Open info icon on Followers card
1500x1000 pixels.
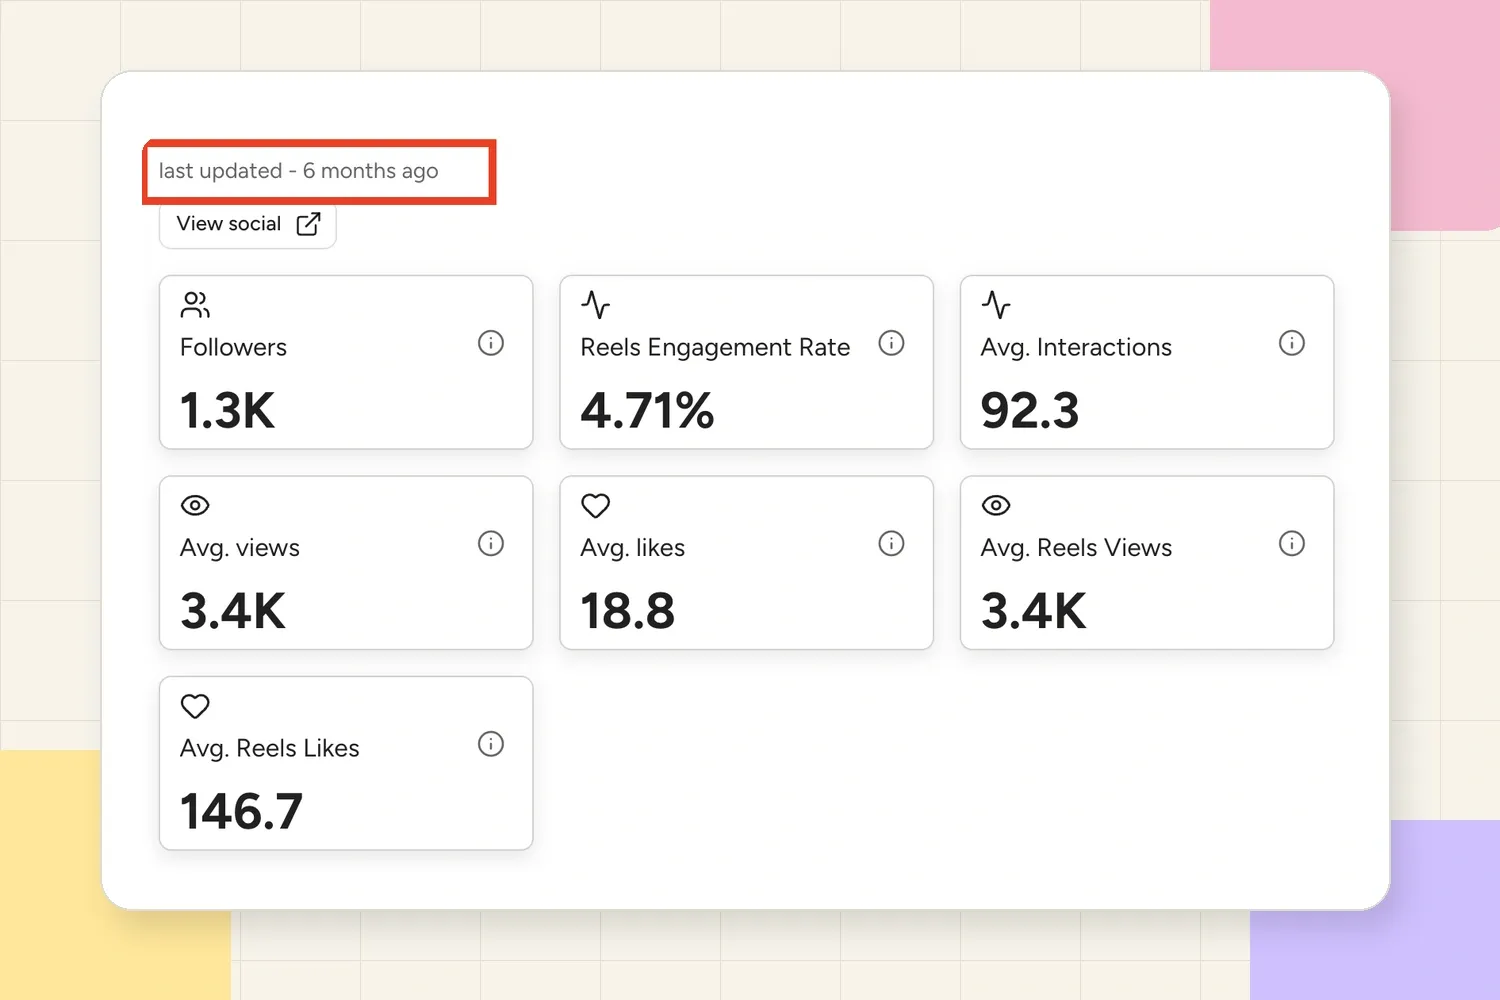[x=491, y=343]
